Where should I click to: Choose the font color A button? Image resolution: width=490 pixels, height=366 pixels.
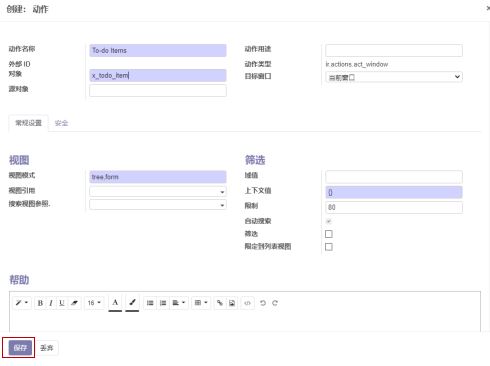coord(115,303)
